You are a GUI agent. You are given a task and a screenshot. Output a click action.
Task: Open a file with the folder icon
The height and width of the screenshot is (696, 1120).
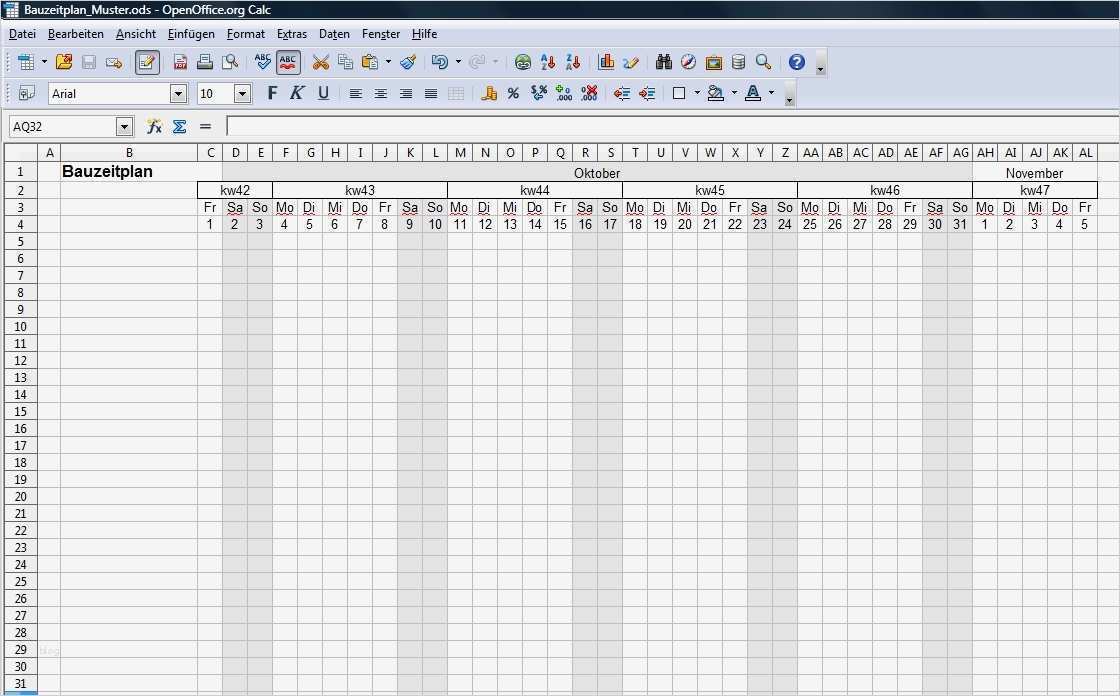tap(64, 62)
